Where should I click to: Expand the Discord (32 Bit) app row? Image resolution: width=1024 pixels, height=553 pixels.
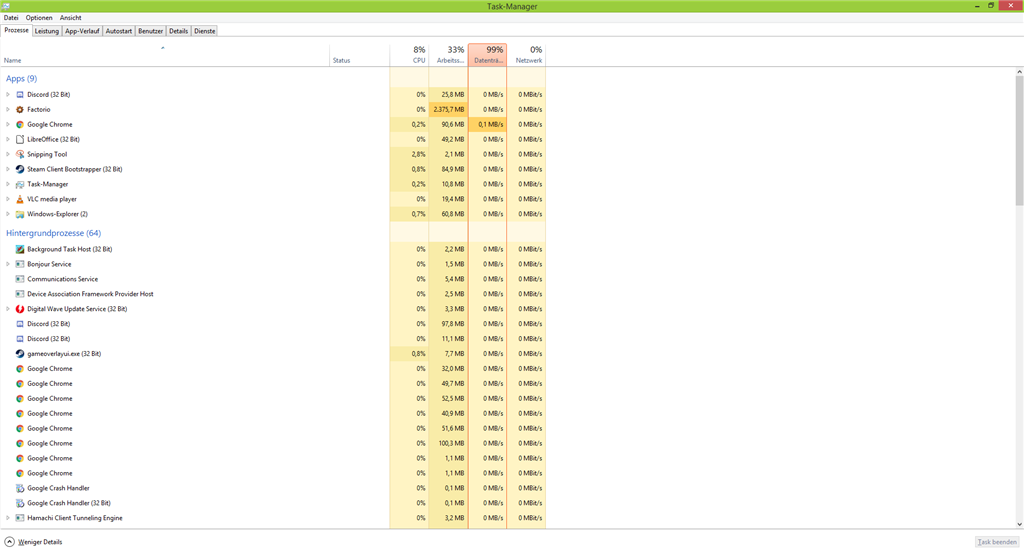[8, 95]
